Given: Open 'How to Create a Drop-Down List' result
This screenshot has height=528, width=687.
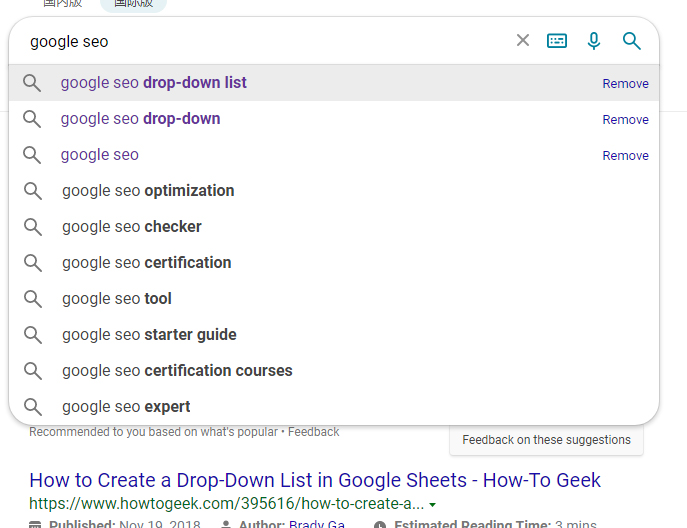Looking at the screenshot, I should point(315,480).
